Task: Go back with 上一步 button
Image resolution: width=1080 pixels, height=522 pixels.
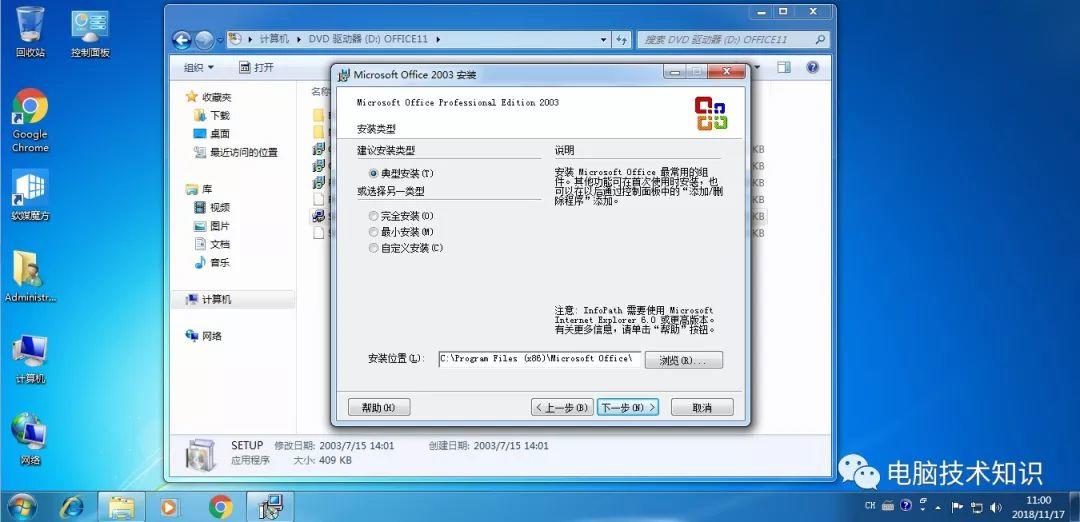Action: pos(563,408)
